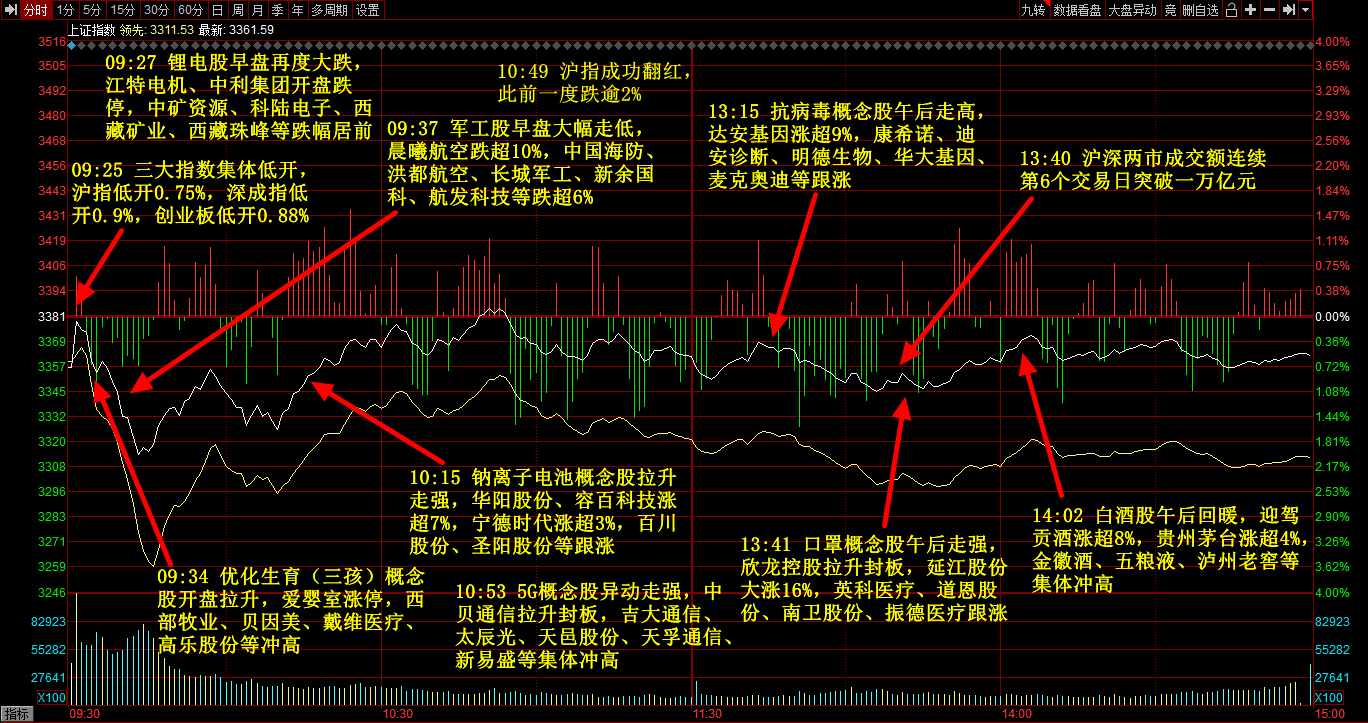Click 删自选 to remove from watchlist
The image size is (1368, 723).
point(1200,10)
